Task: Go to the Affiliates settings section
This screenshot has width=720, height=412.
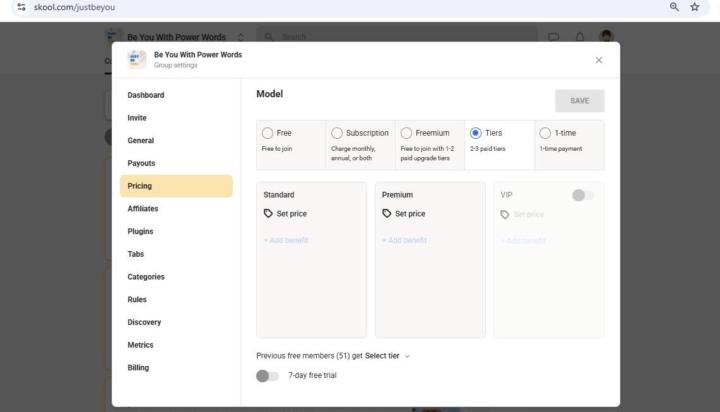Action: pyautogui.click(x=143, y=209)
